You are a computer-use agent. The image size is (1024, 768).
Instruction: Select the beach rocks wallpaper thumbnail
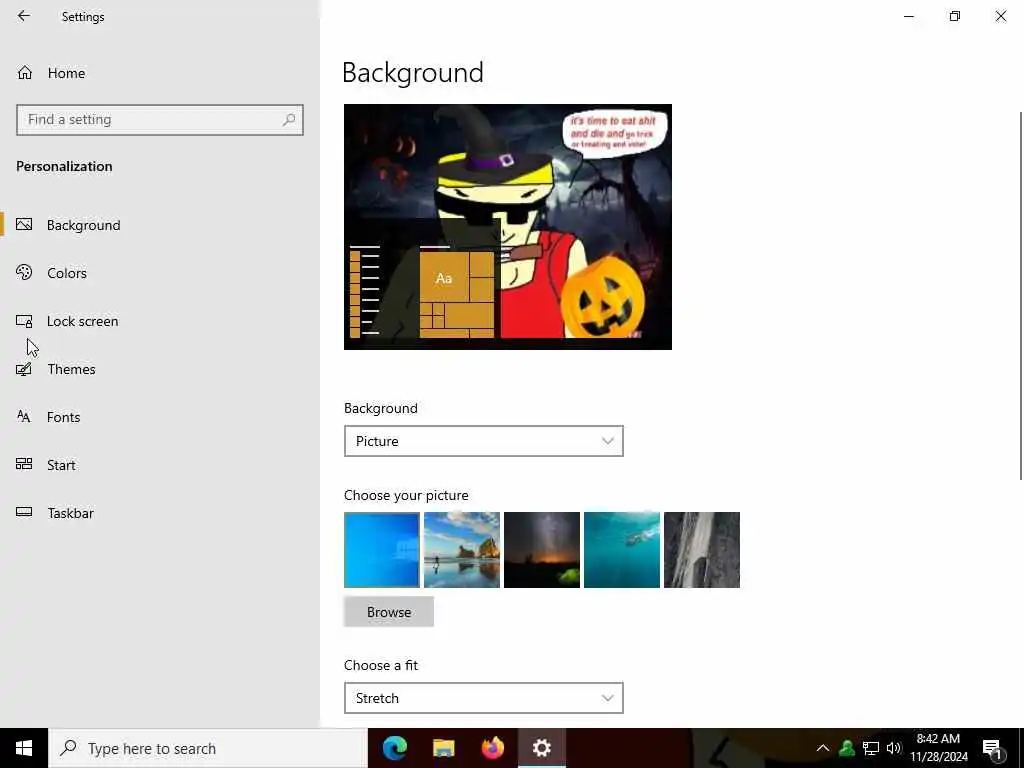pos(462,550)
